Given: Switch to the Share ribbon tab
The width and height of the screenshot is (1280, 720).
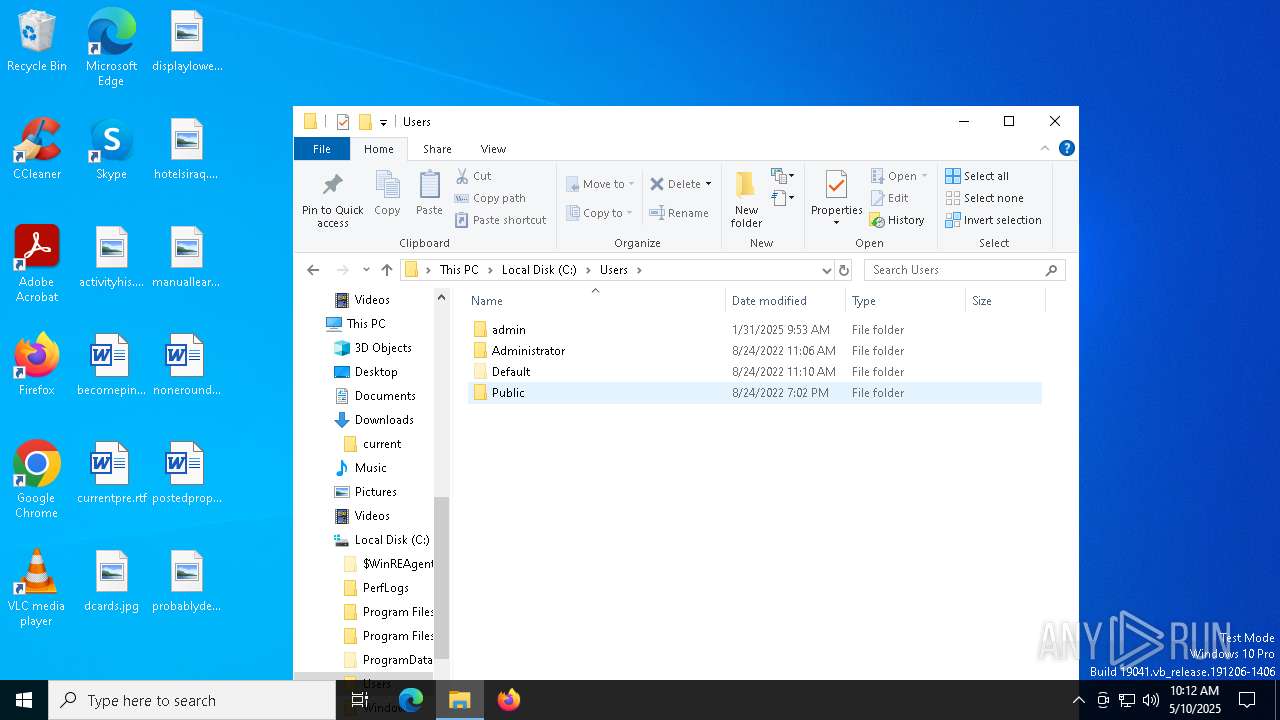Looking at the screenshot, I should pos(437,149).
